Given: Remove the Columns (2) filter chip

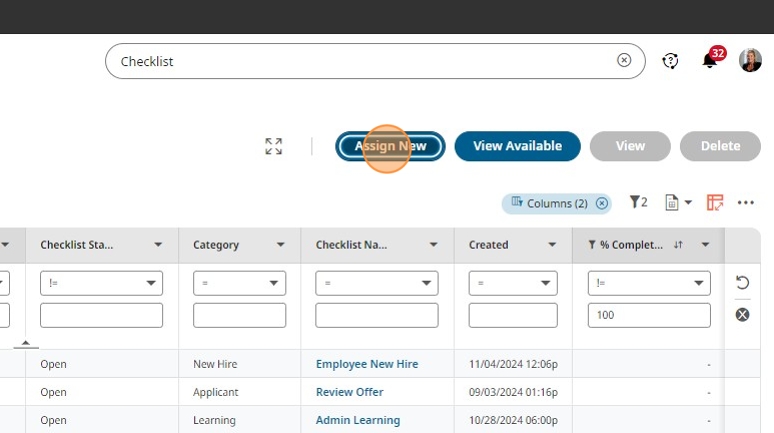Looking at the screenshot, I should click(x=602, y=203).
